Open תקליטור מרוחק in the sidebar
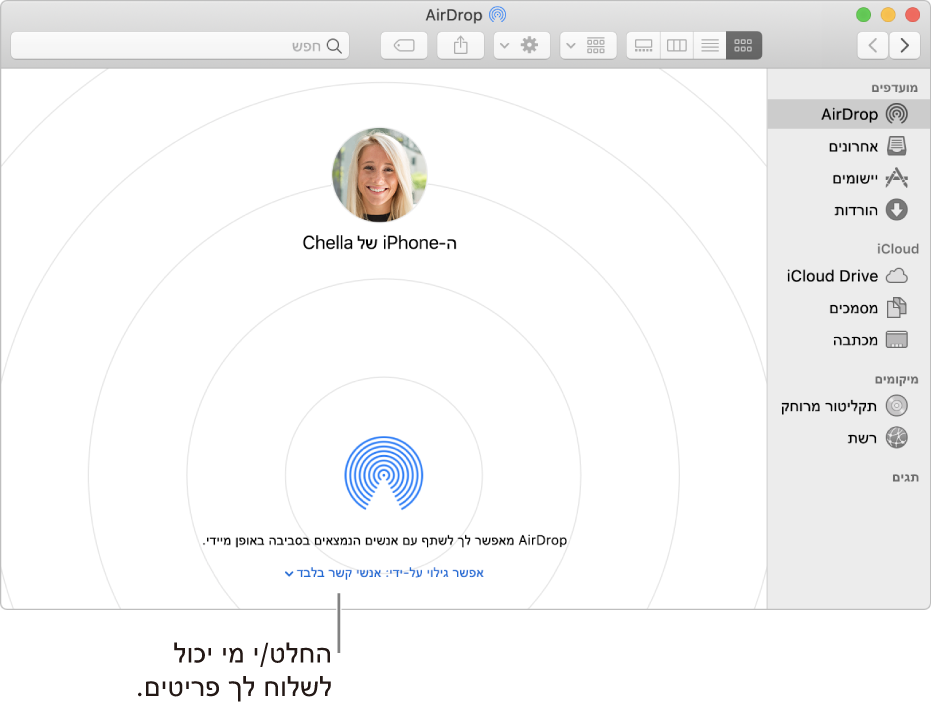Screen dimensions: 931x713 coord(849,406)
